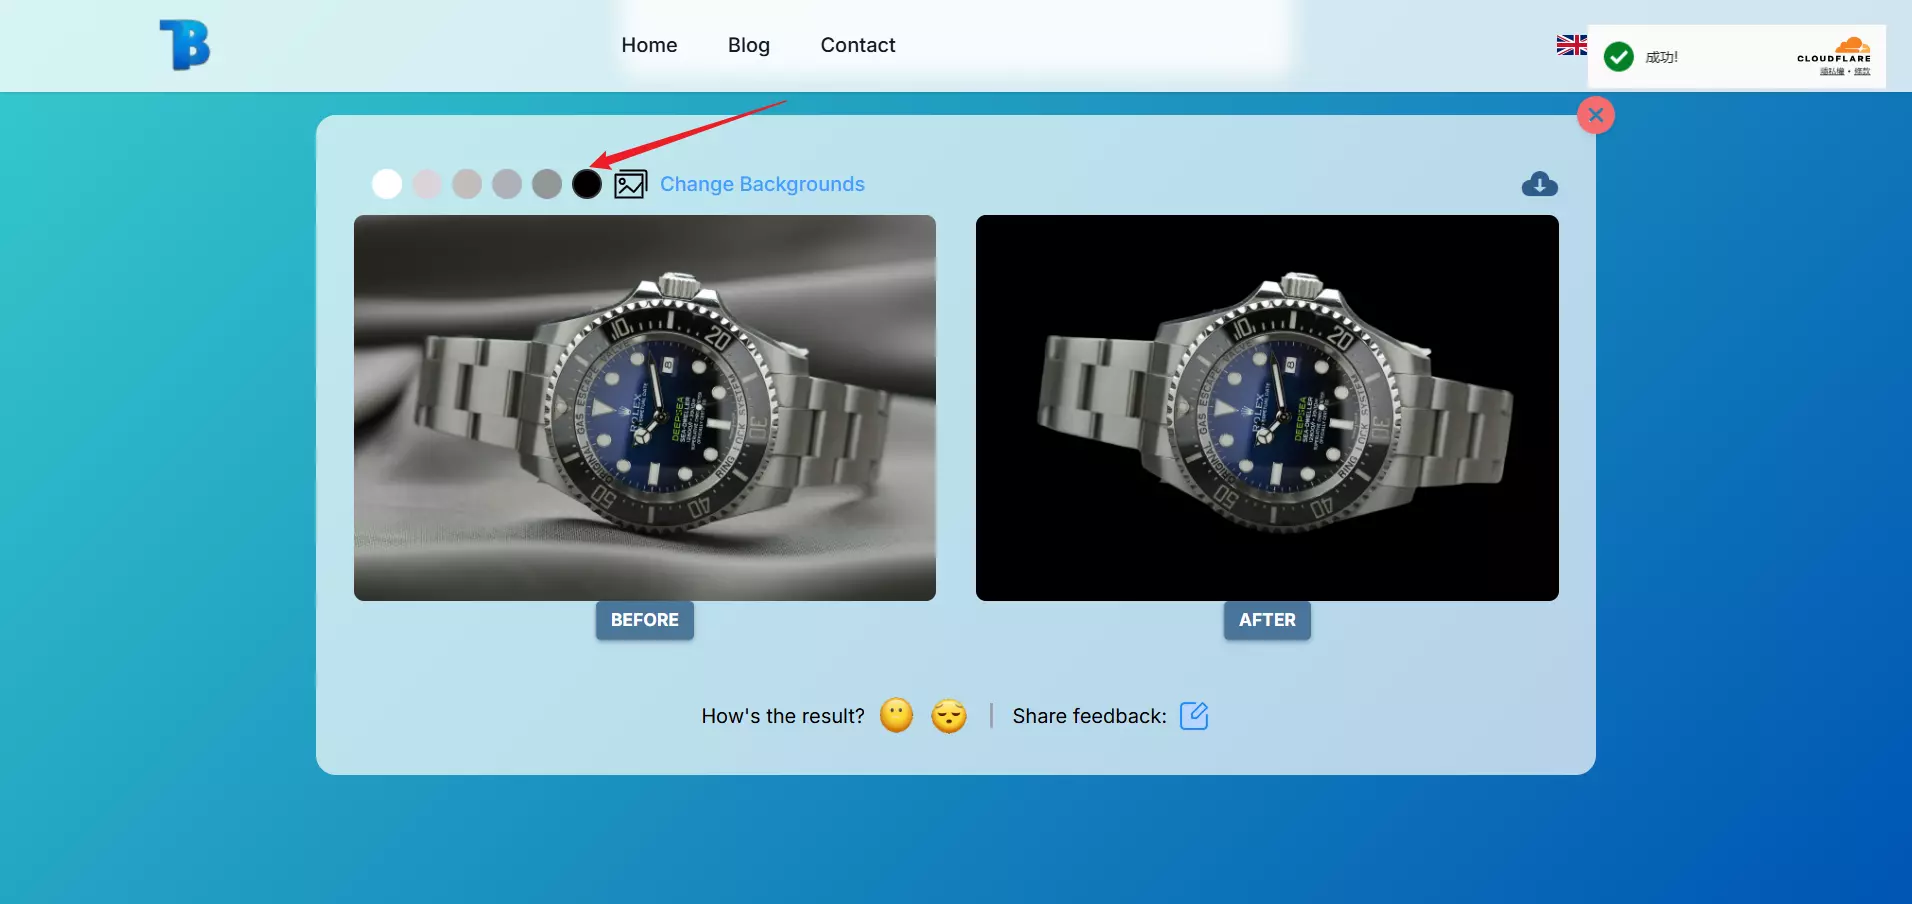Rate result with the neutral face emoji

pyautogui.click(x=896, y=716)
